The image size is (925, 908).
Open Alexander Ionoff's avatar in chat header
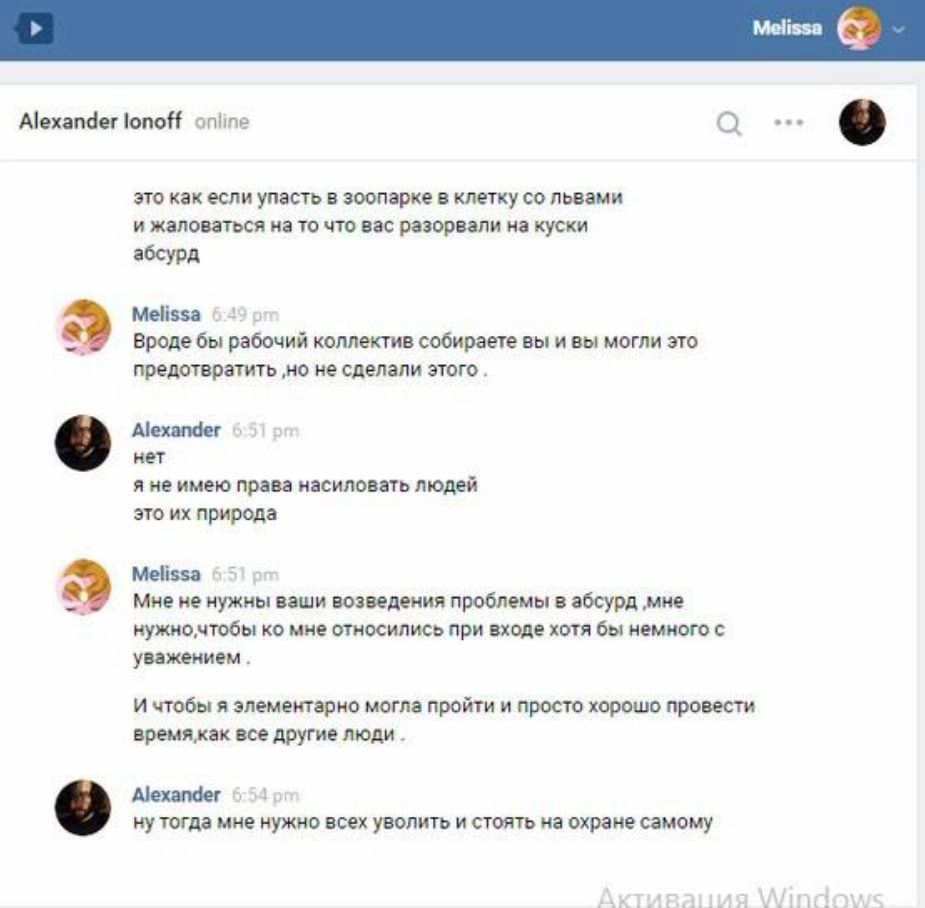[862, 122]
